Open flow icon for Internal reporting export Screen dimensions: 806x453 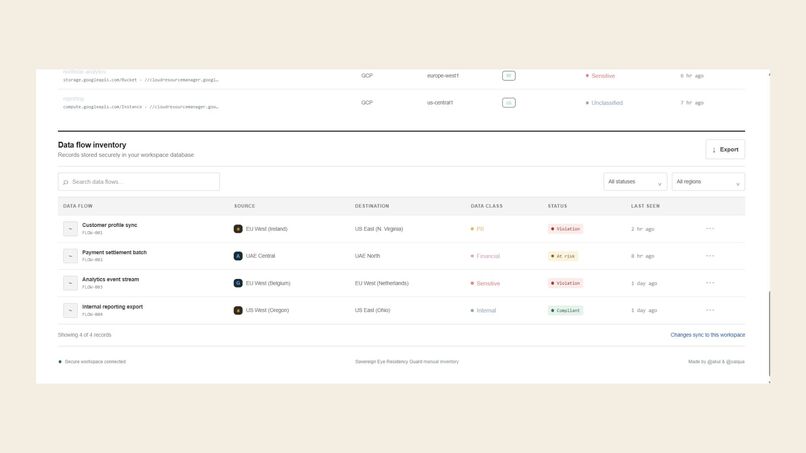tap(70, 310)
